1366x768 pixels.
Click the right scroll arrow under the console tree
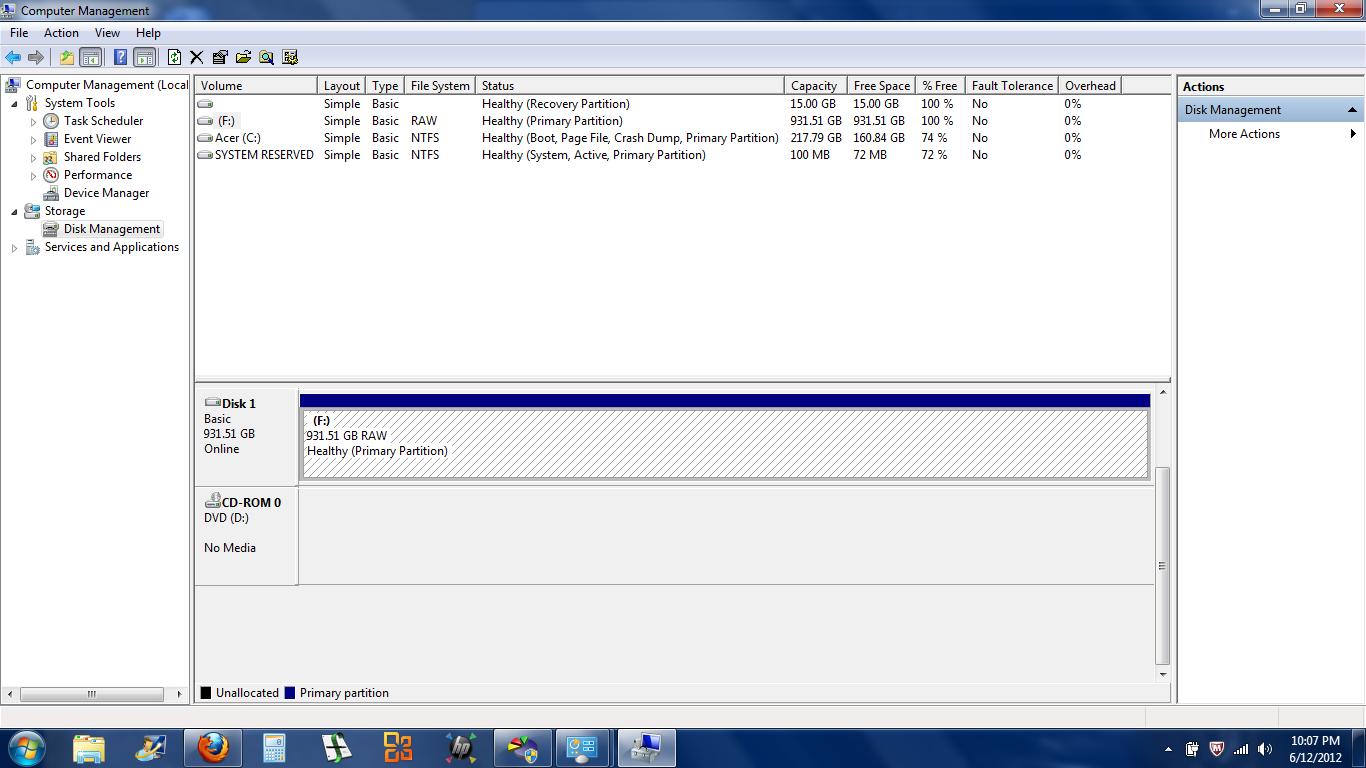180,694
